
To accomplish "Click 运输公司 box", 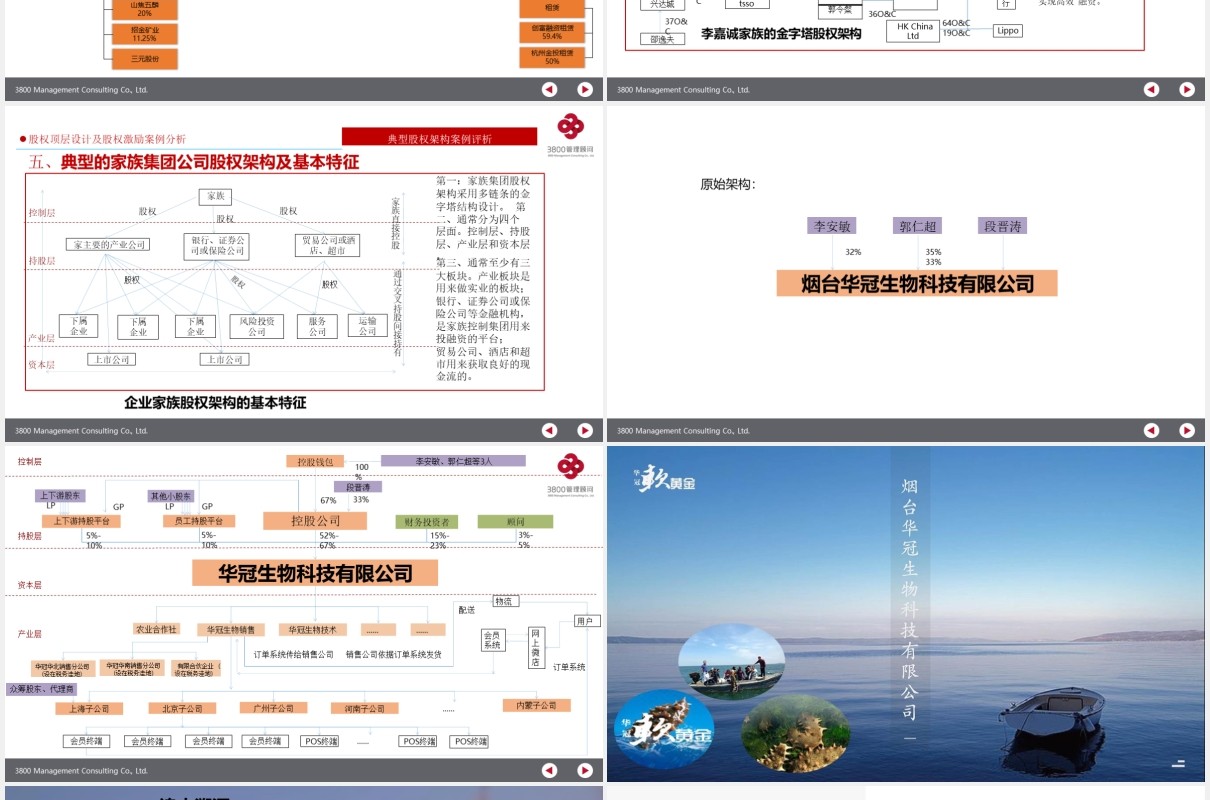I will coord(367,326).
